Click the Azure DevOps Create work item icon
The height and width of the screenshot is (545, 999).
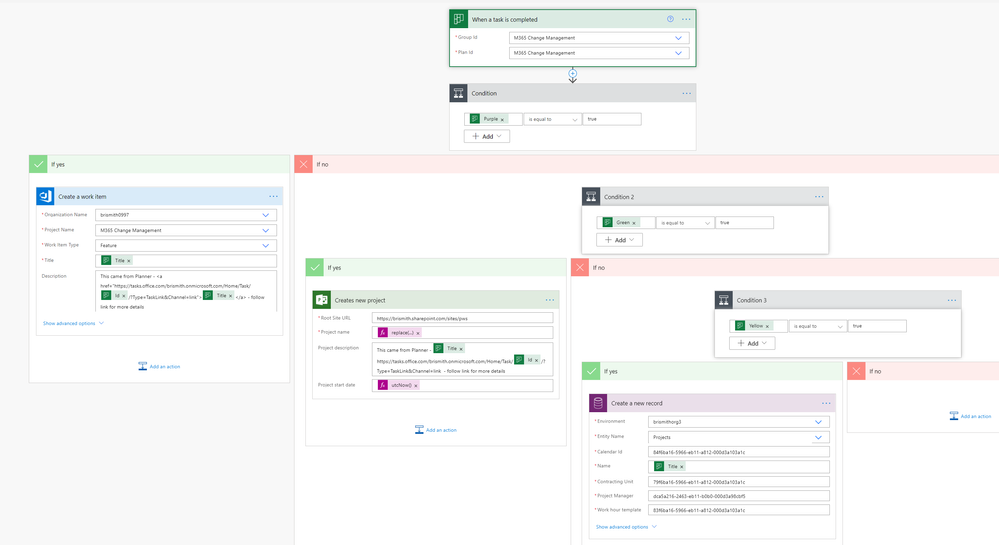(x=45, y=196)
